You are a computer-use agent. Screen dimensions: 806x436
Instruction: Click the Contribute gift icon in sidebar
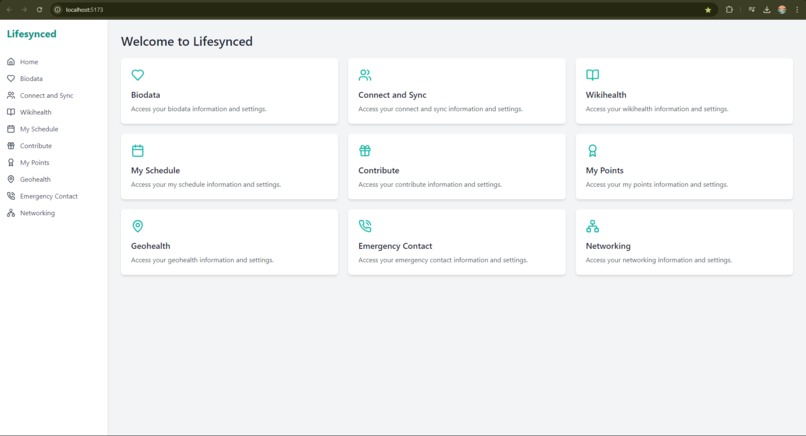[x=11, y=146]
